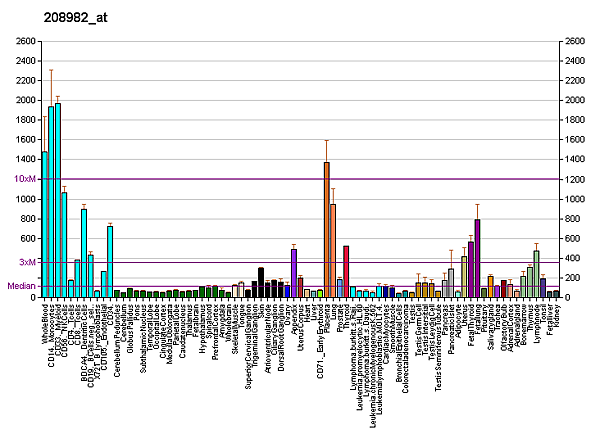Select the purple Ovary bar
Screen dimensions: 600x434
[294, 273]
